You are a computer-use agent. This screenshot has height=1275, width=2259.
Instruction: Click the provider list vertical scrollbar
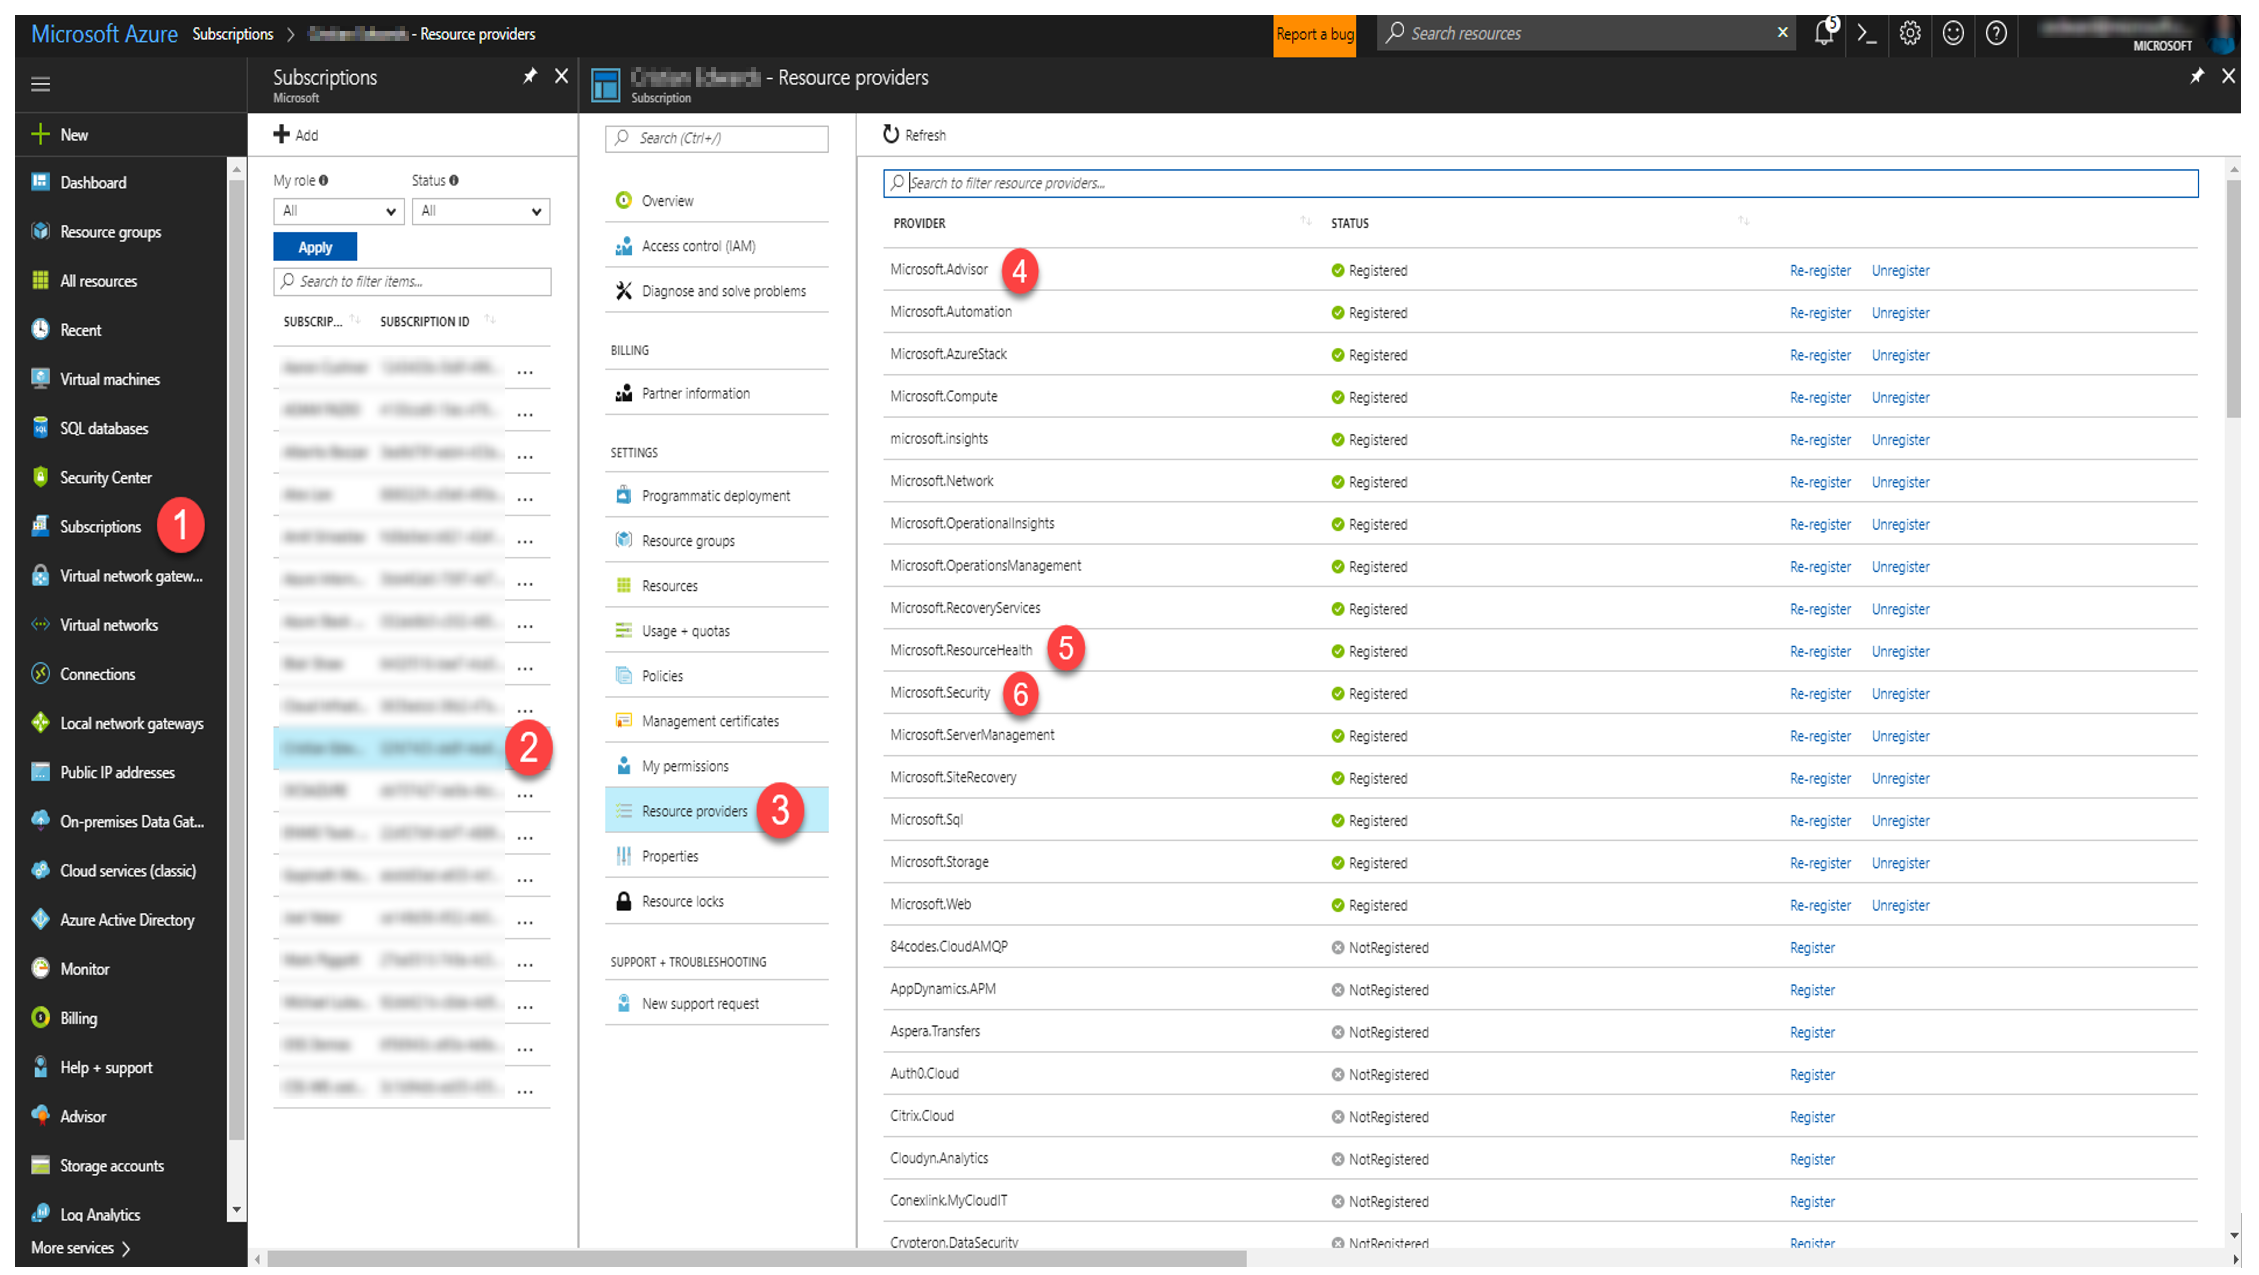tap(2233, 298)
